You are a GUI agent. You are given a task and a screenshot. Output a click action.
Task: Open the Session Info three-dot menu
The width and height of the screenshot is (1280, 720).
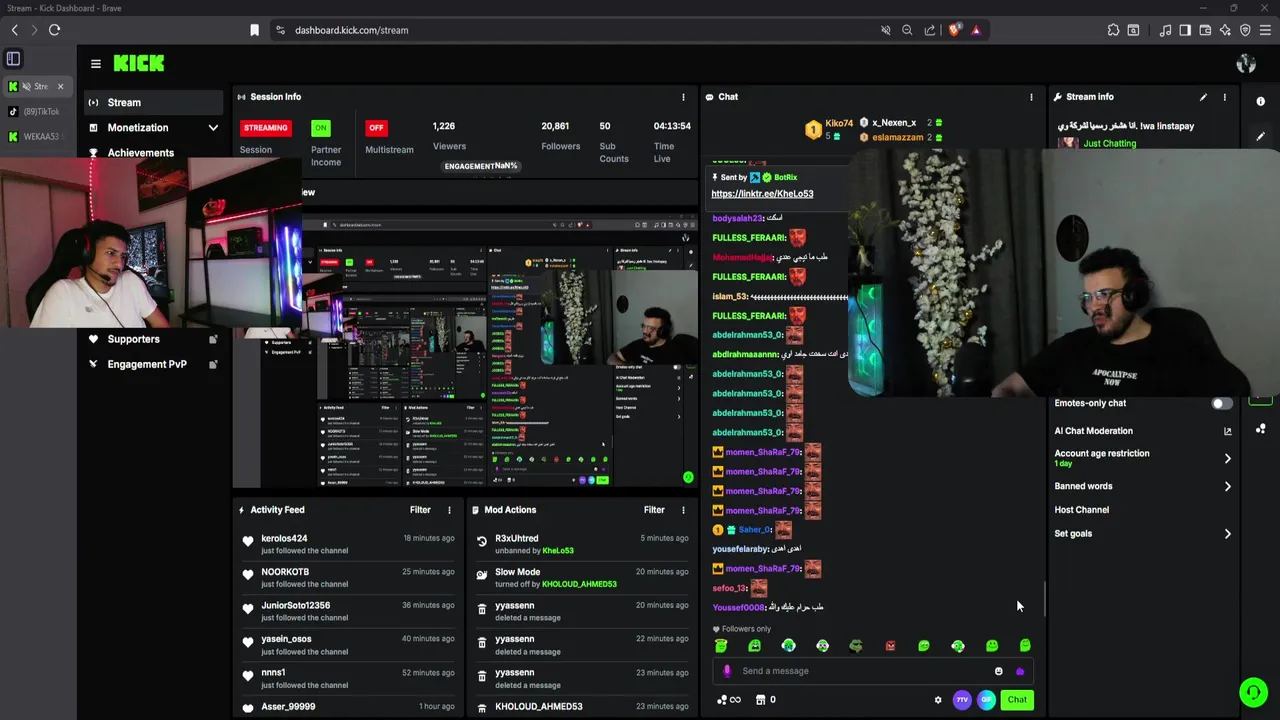(683, 97)
